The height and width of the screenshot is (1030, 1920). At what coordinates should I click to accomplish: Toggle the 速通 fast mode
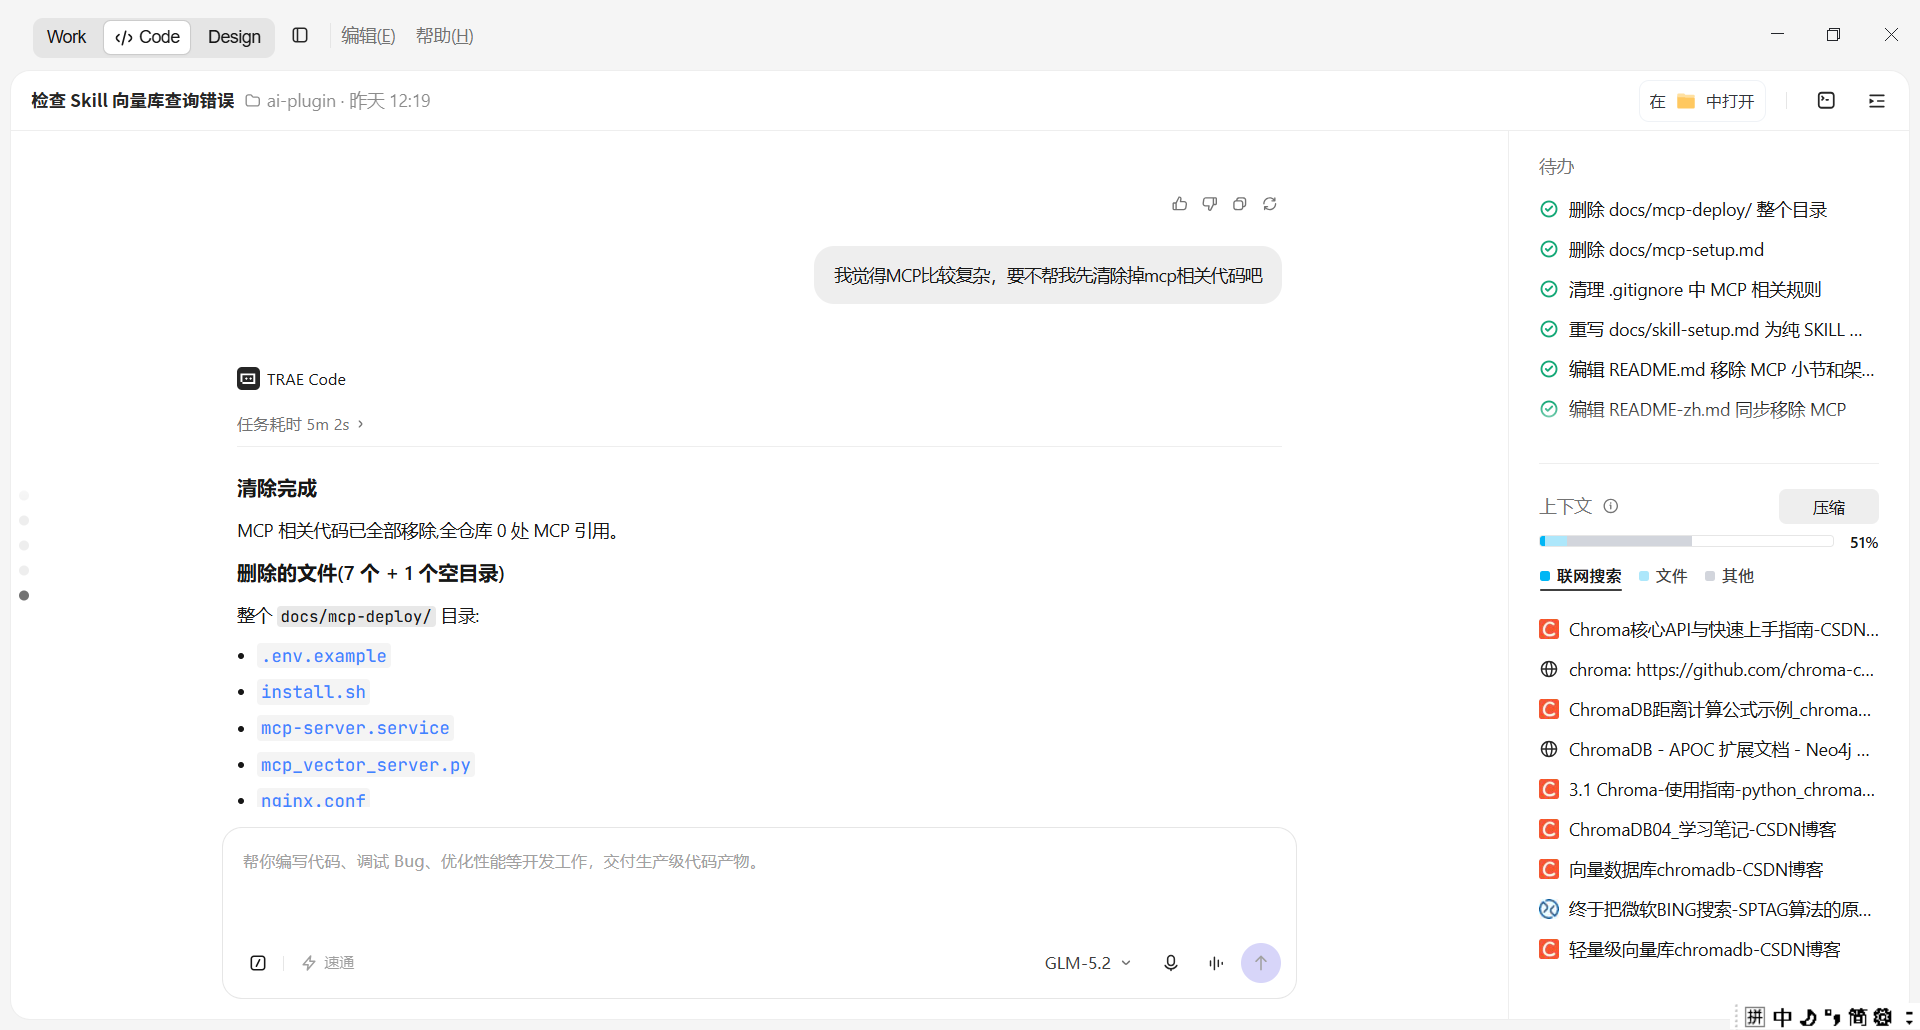[328, 963]
